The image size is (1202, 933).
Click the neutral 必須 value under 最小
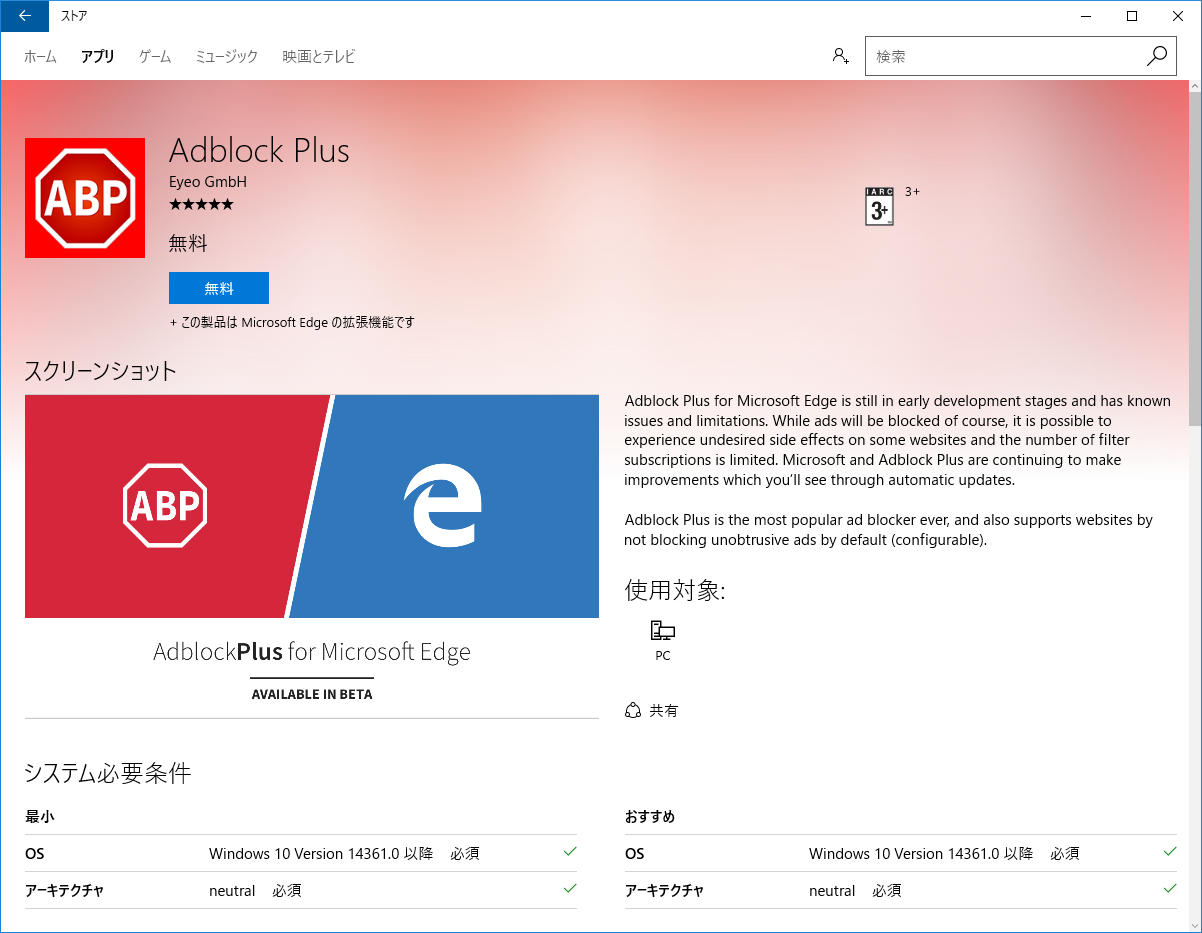point(255,891)
